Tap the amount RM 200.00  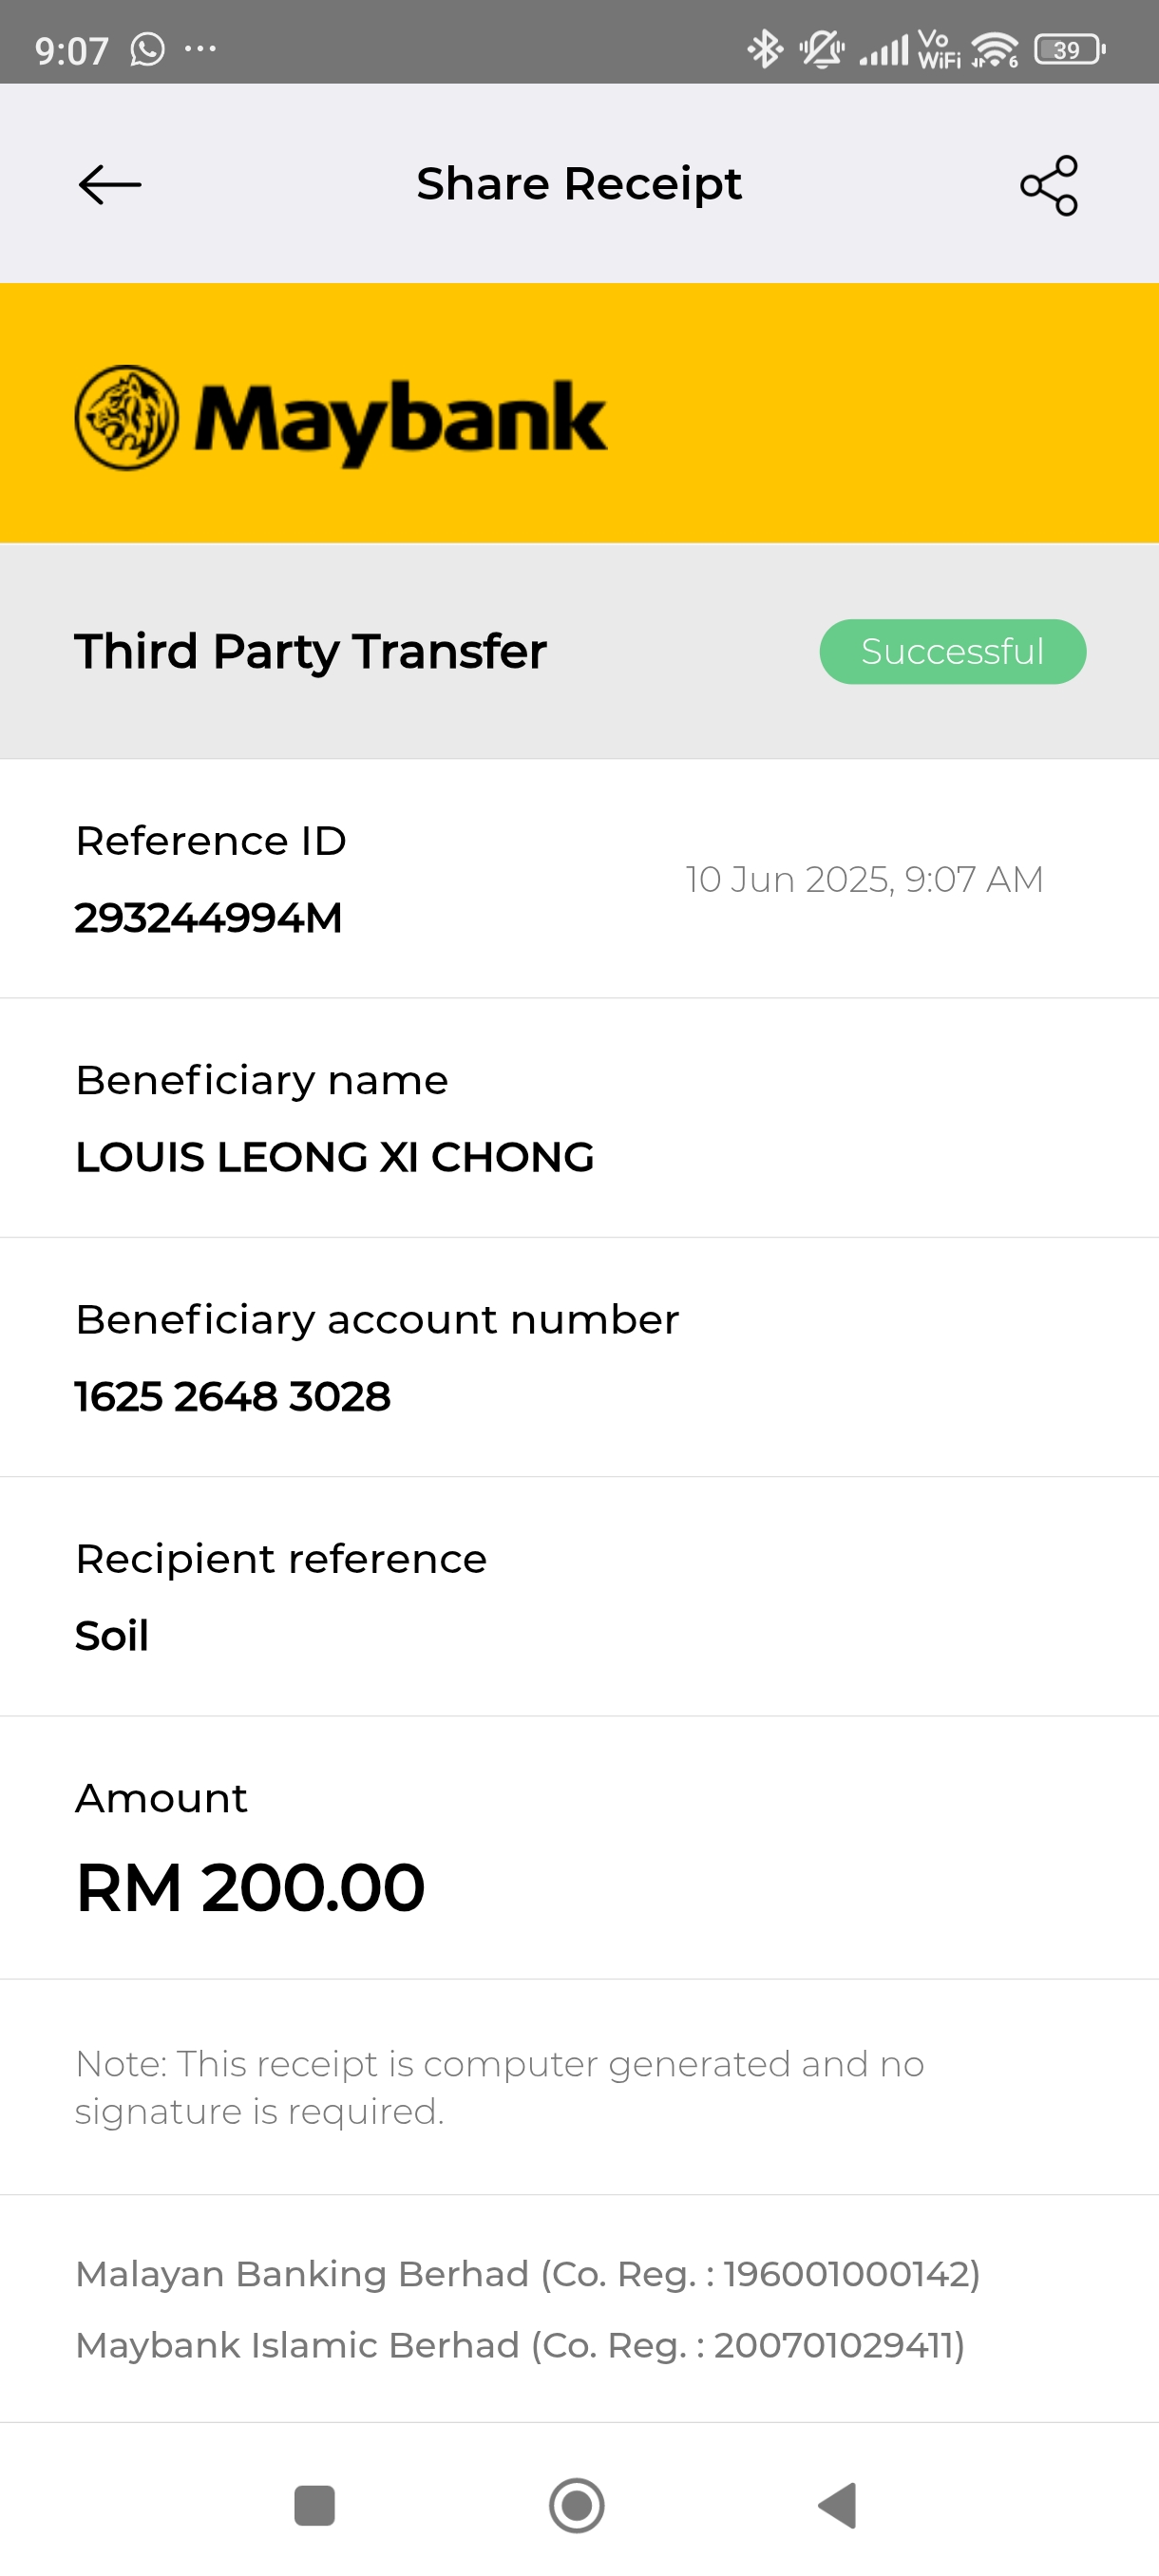tap(251, 1887)
